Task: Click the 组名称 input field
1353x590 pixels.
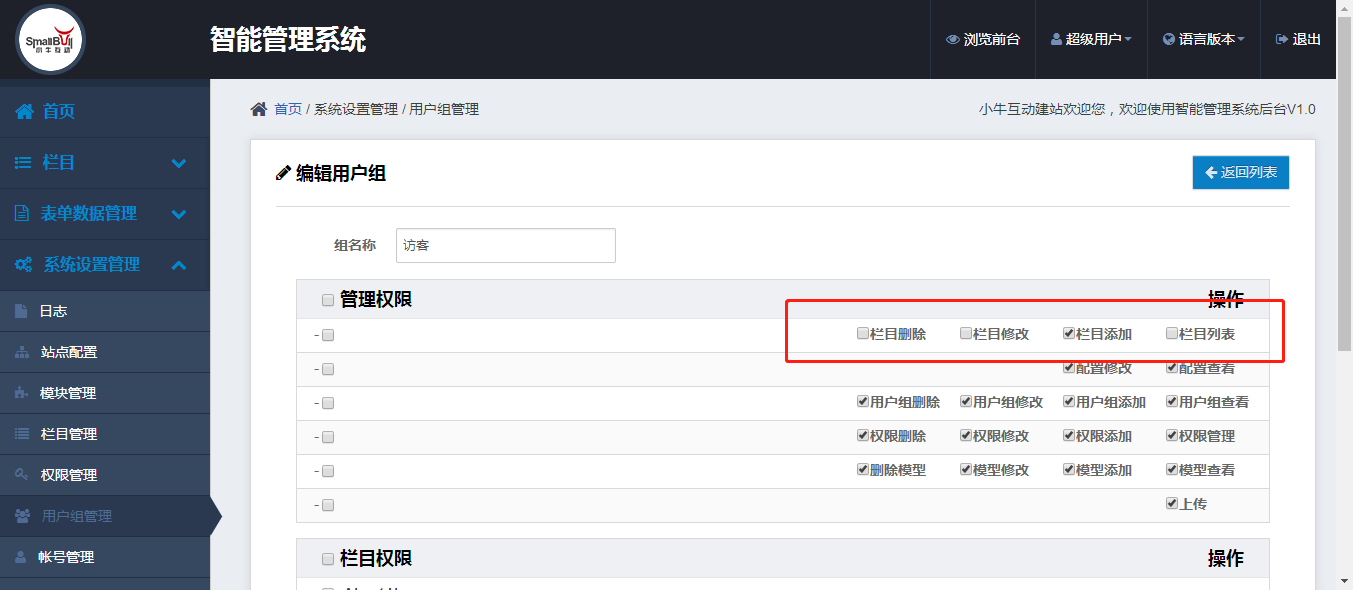Action: point(506,245)
